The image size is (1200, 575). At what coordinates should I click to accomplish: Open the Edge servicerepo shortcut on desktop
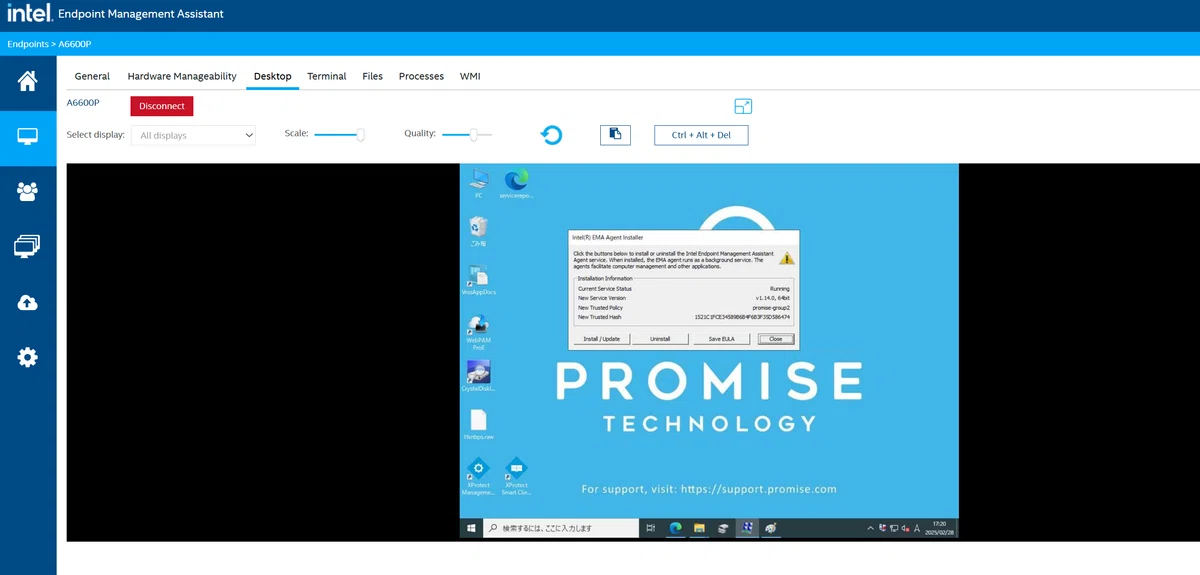[x=517, y=185]
